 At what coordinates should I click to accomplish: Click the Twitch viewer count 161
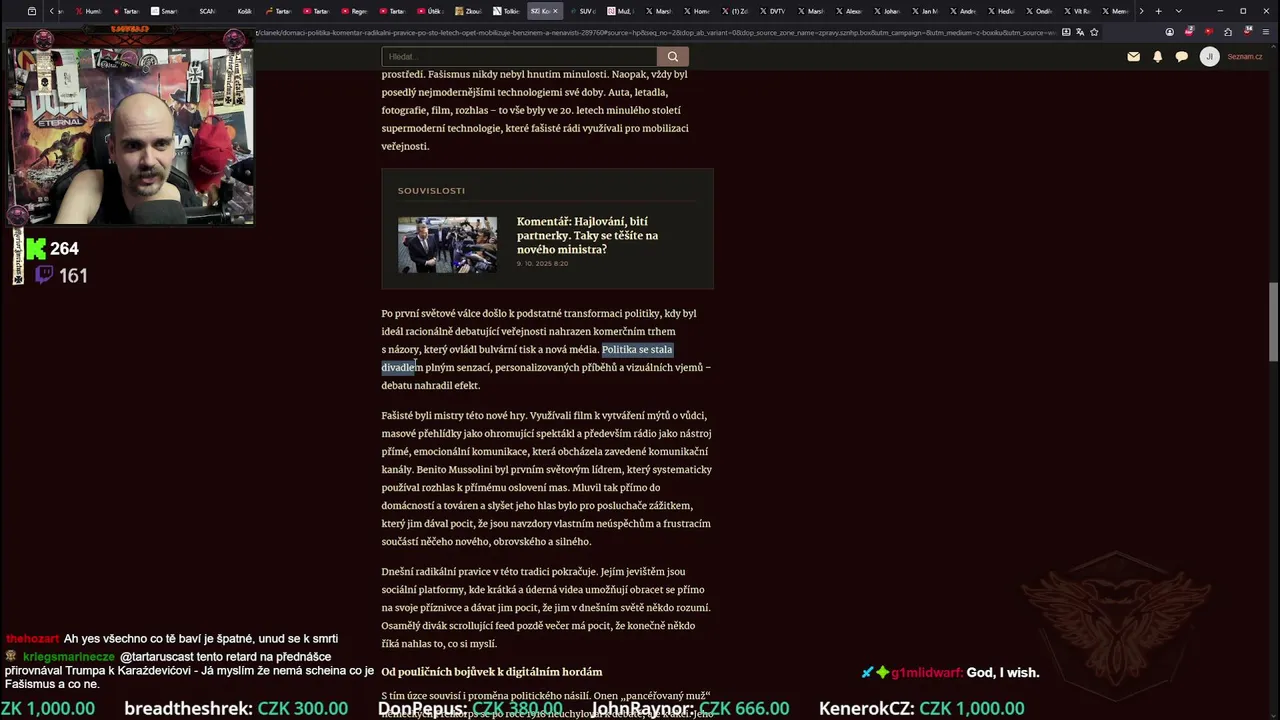point(73,275)
